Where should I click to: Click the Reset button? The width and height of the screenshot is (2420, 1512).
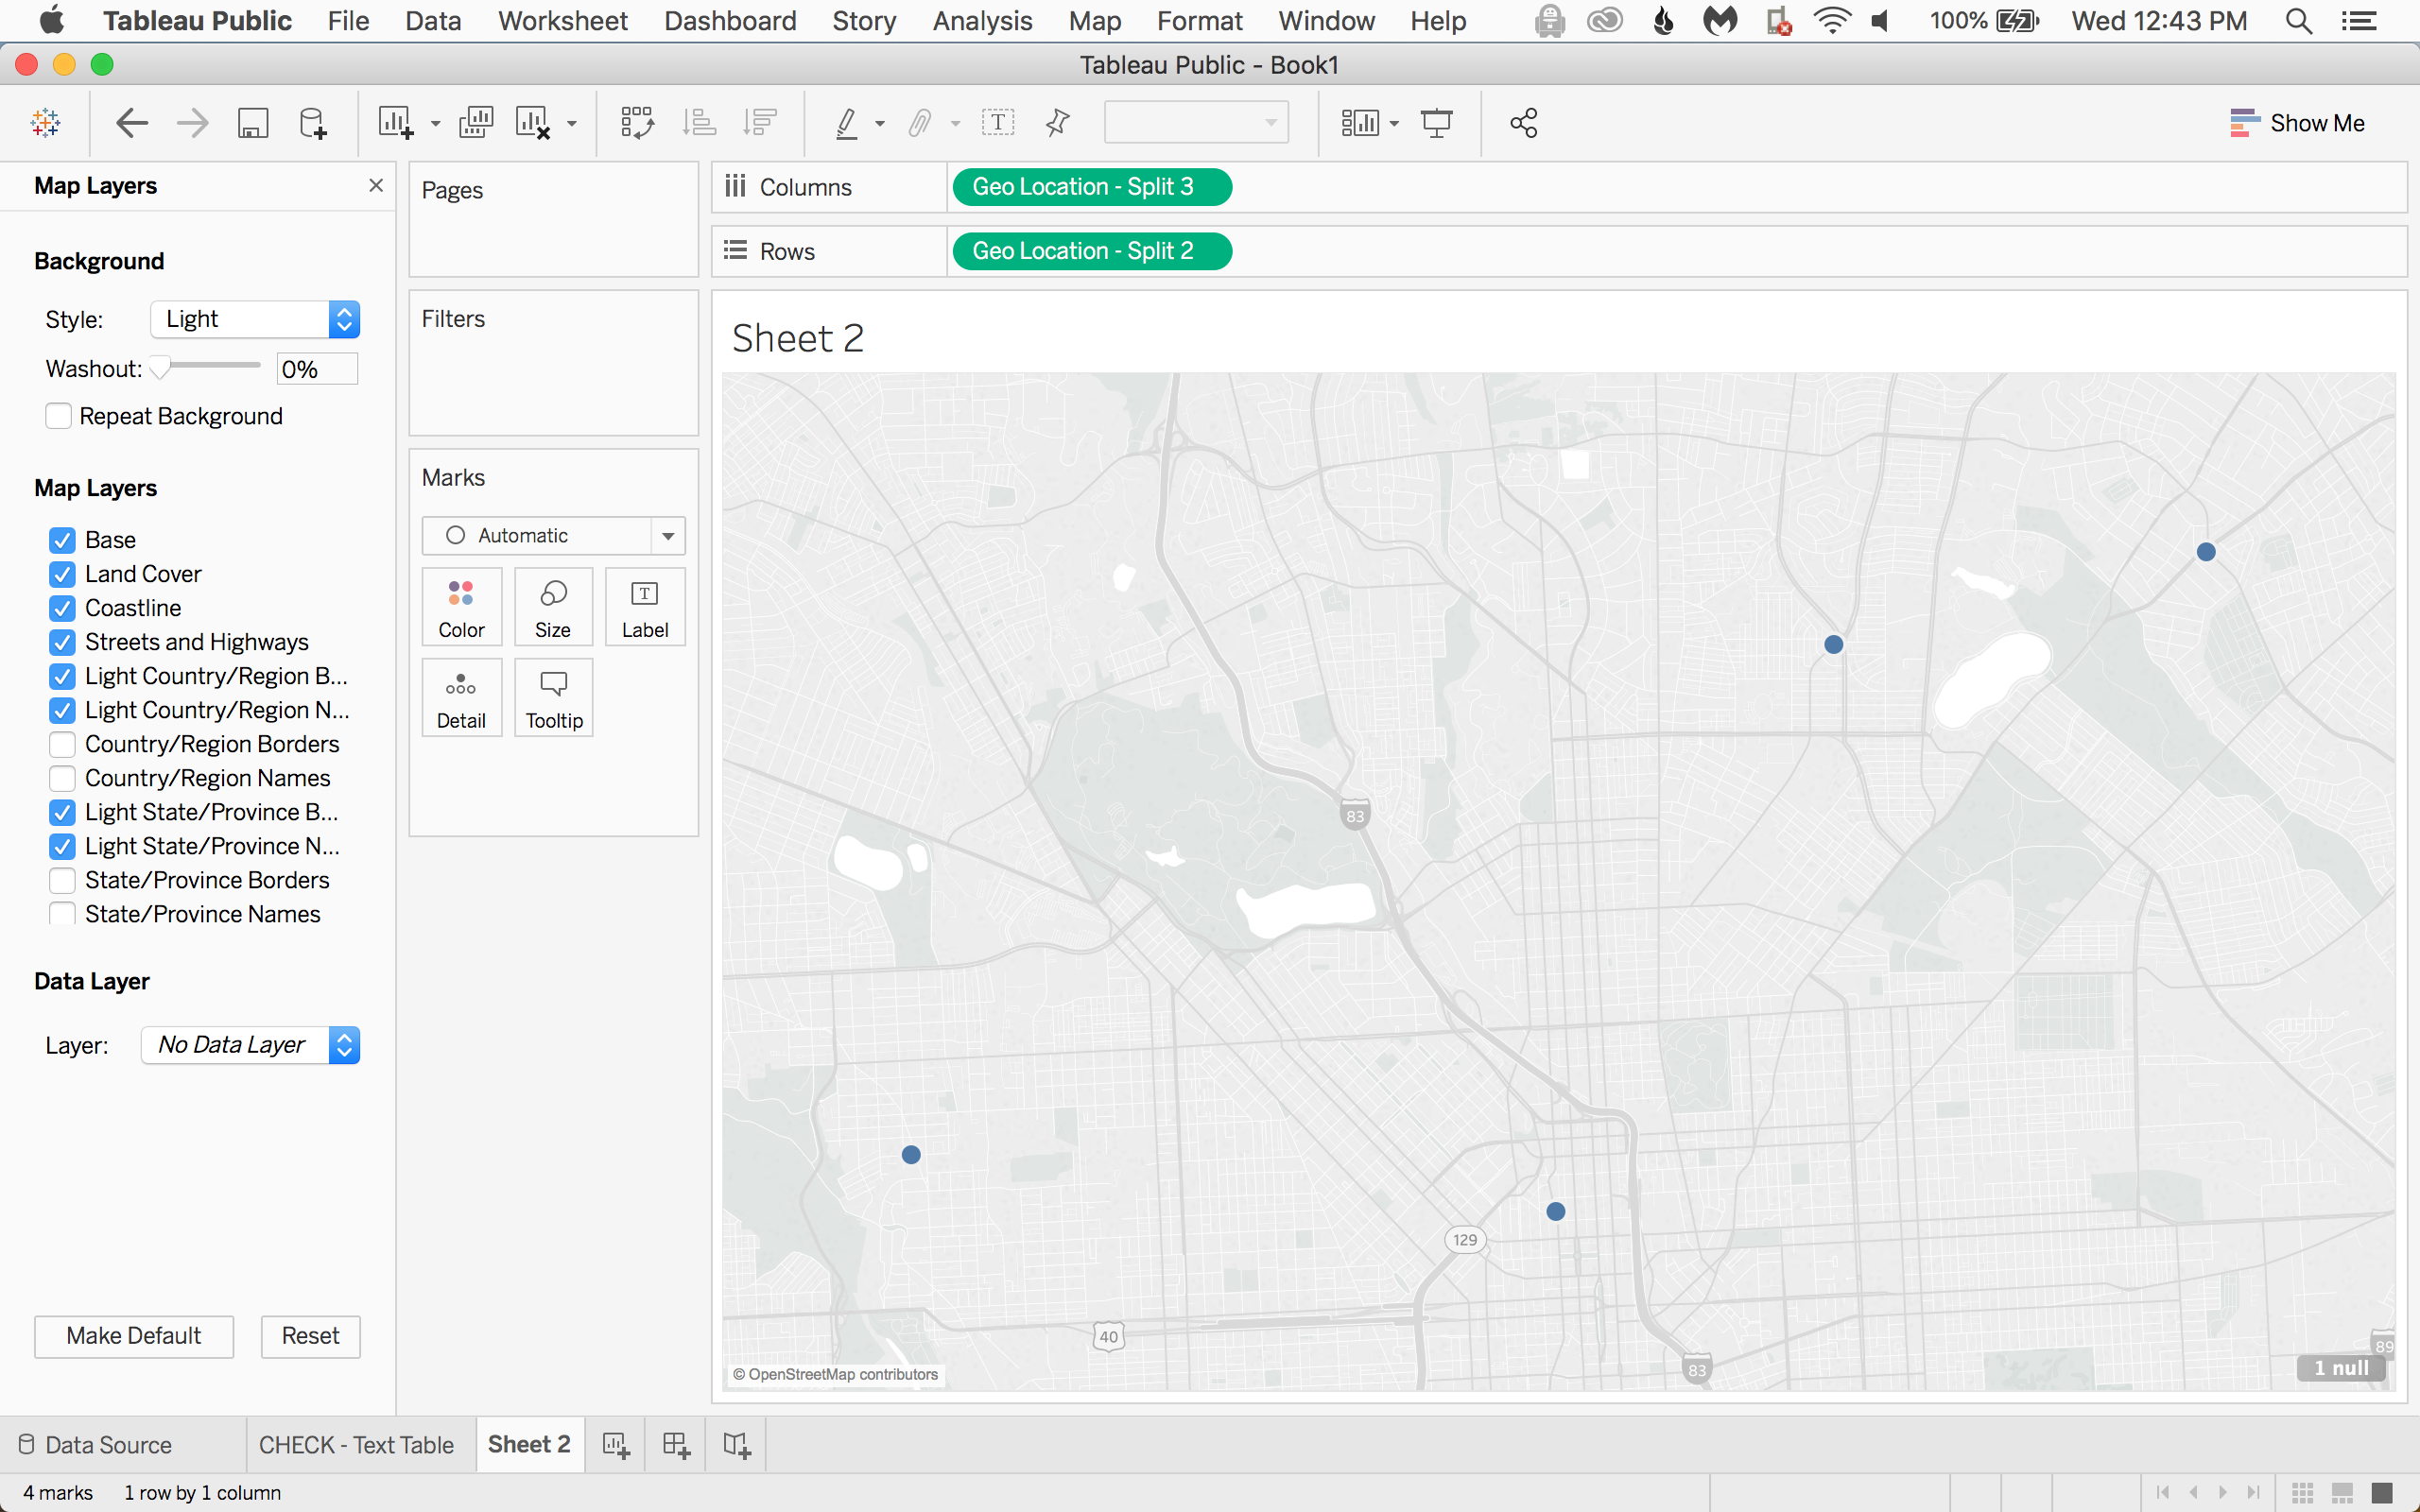click(x=310, y=1336)
